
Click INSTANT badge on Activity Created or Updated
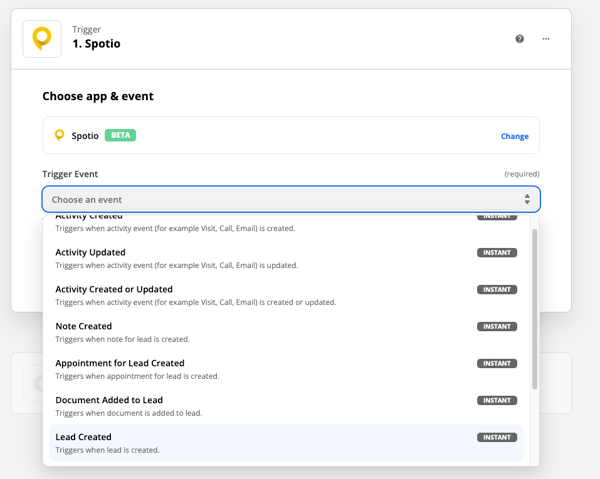(x=497, y=290)
